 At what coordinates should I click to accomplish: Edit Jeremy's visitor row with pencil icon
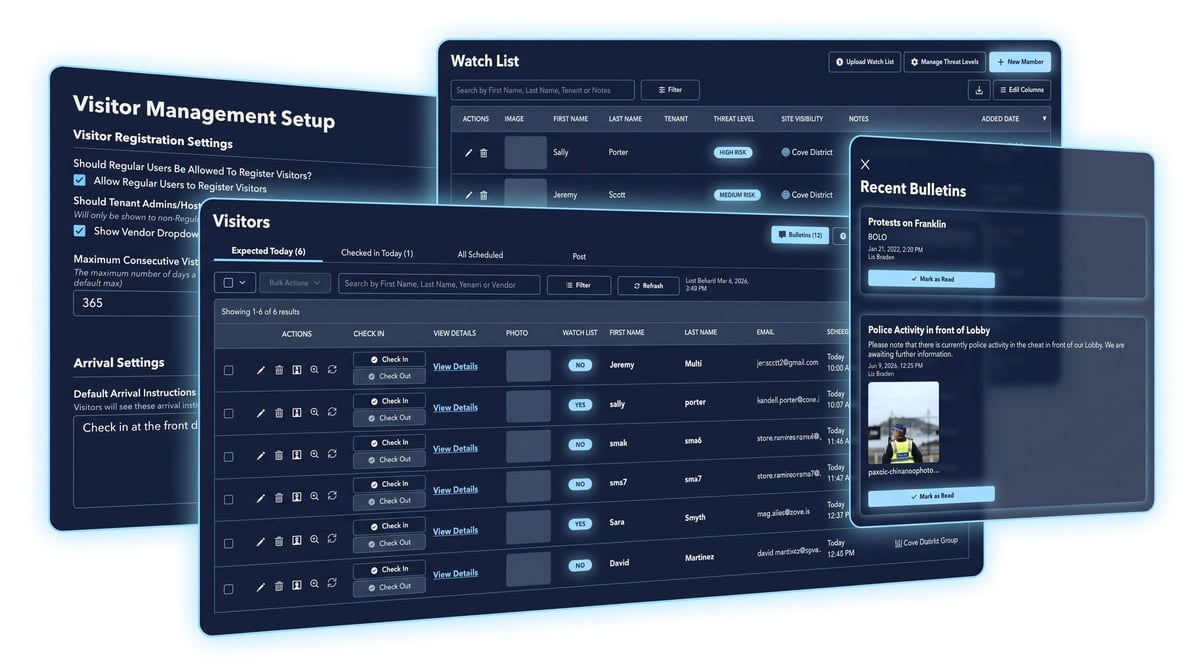pyautogui.click(x=261, y=370)
